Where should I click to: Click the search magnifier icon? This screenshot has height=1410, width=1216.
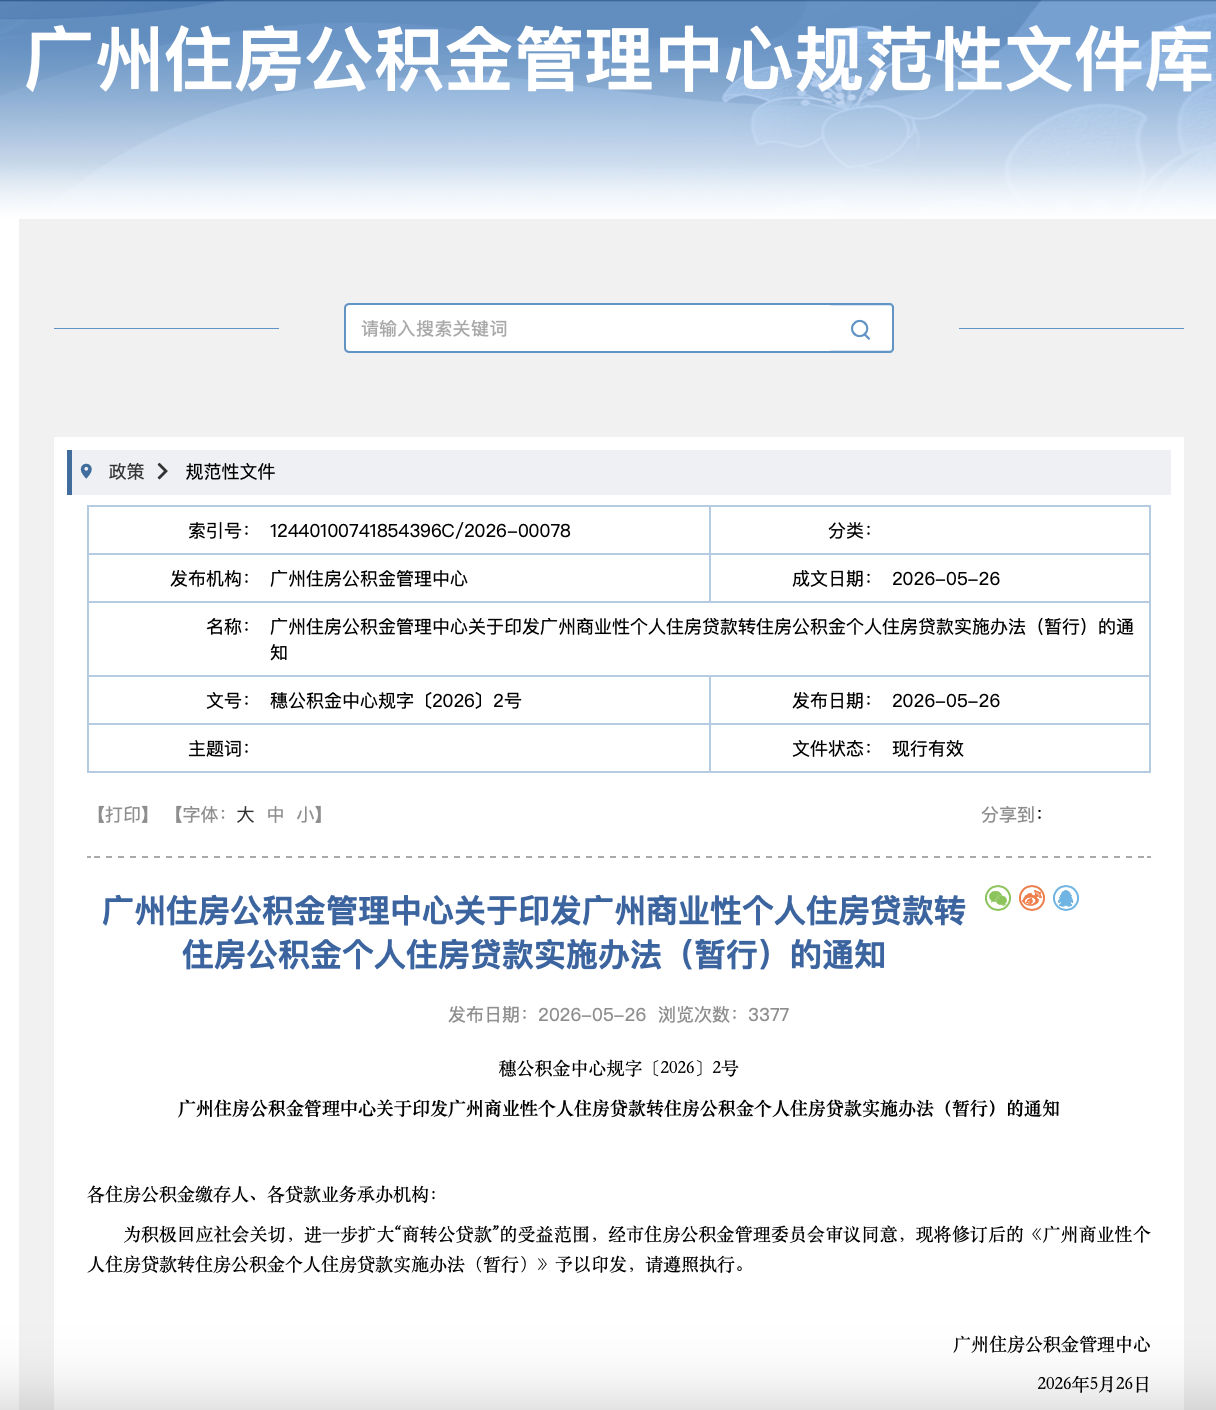(x=860, y=329)
